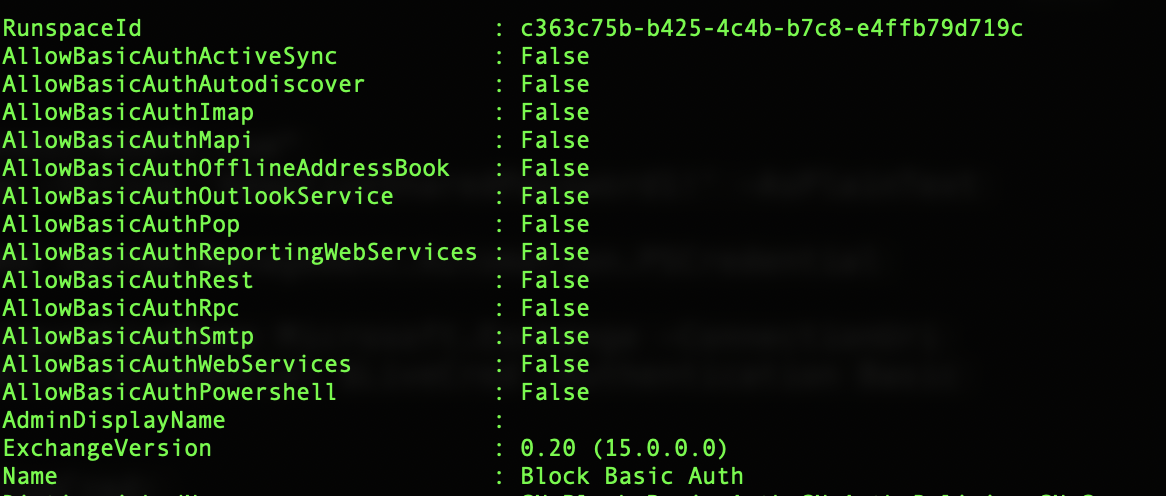The image size is (1166, 496).
Task: Select the AllowBasicAuthImap label
Action: tap(128, 113)
